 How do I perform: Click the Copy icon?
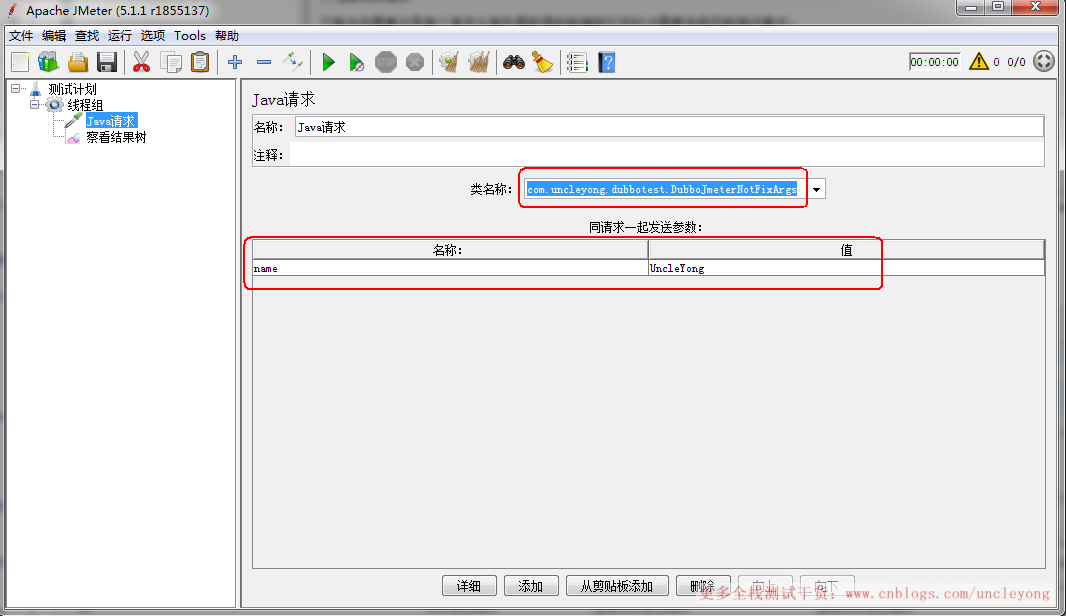point(171,63)
